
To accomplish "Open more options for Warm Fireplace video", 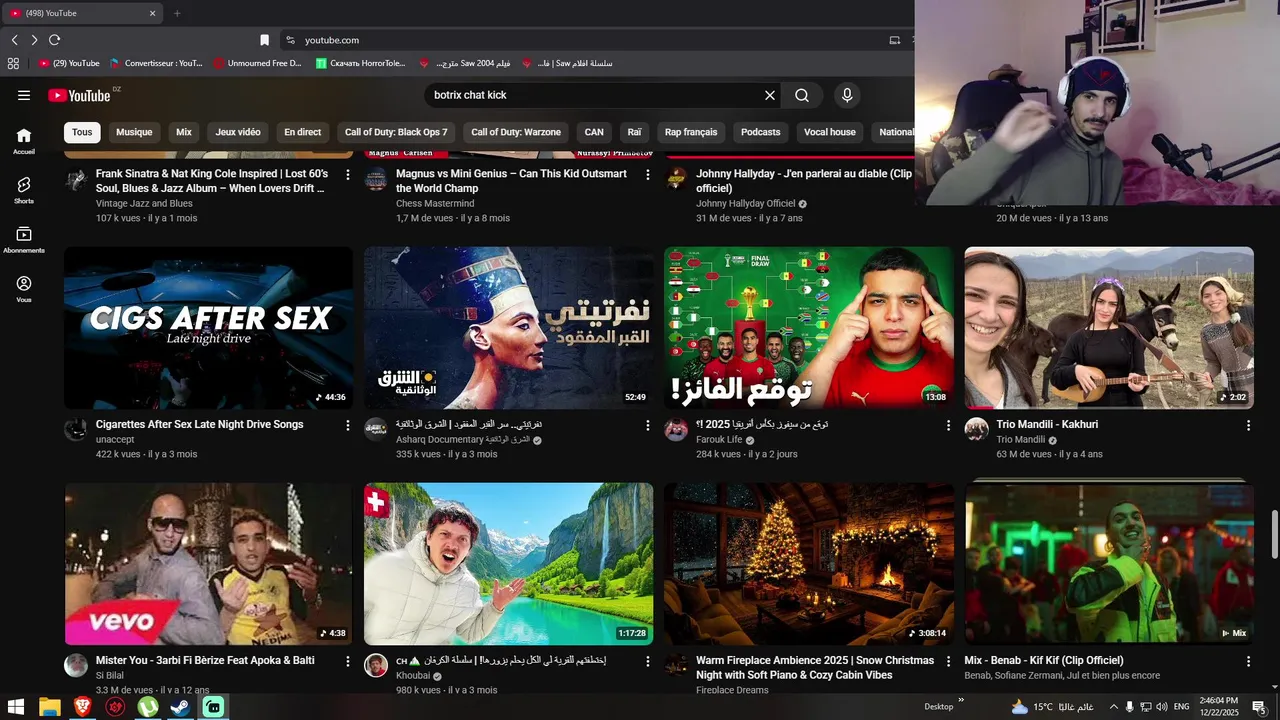I will pos(948,661).
